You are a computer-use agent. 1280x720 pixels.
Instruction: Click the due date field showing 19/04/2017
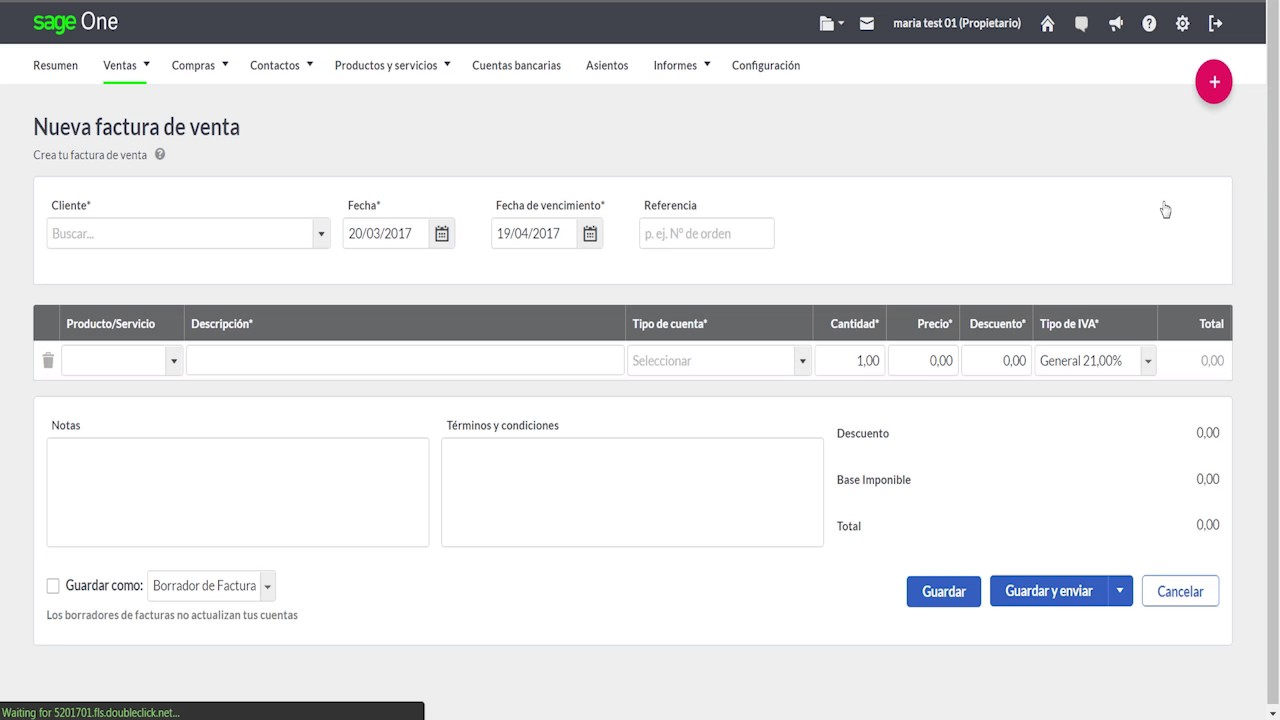pos(534,234)
